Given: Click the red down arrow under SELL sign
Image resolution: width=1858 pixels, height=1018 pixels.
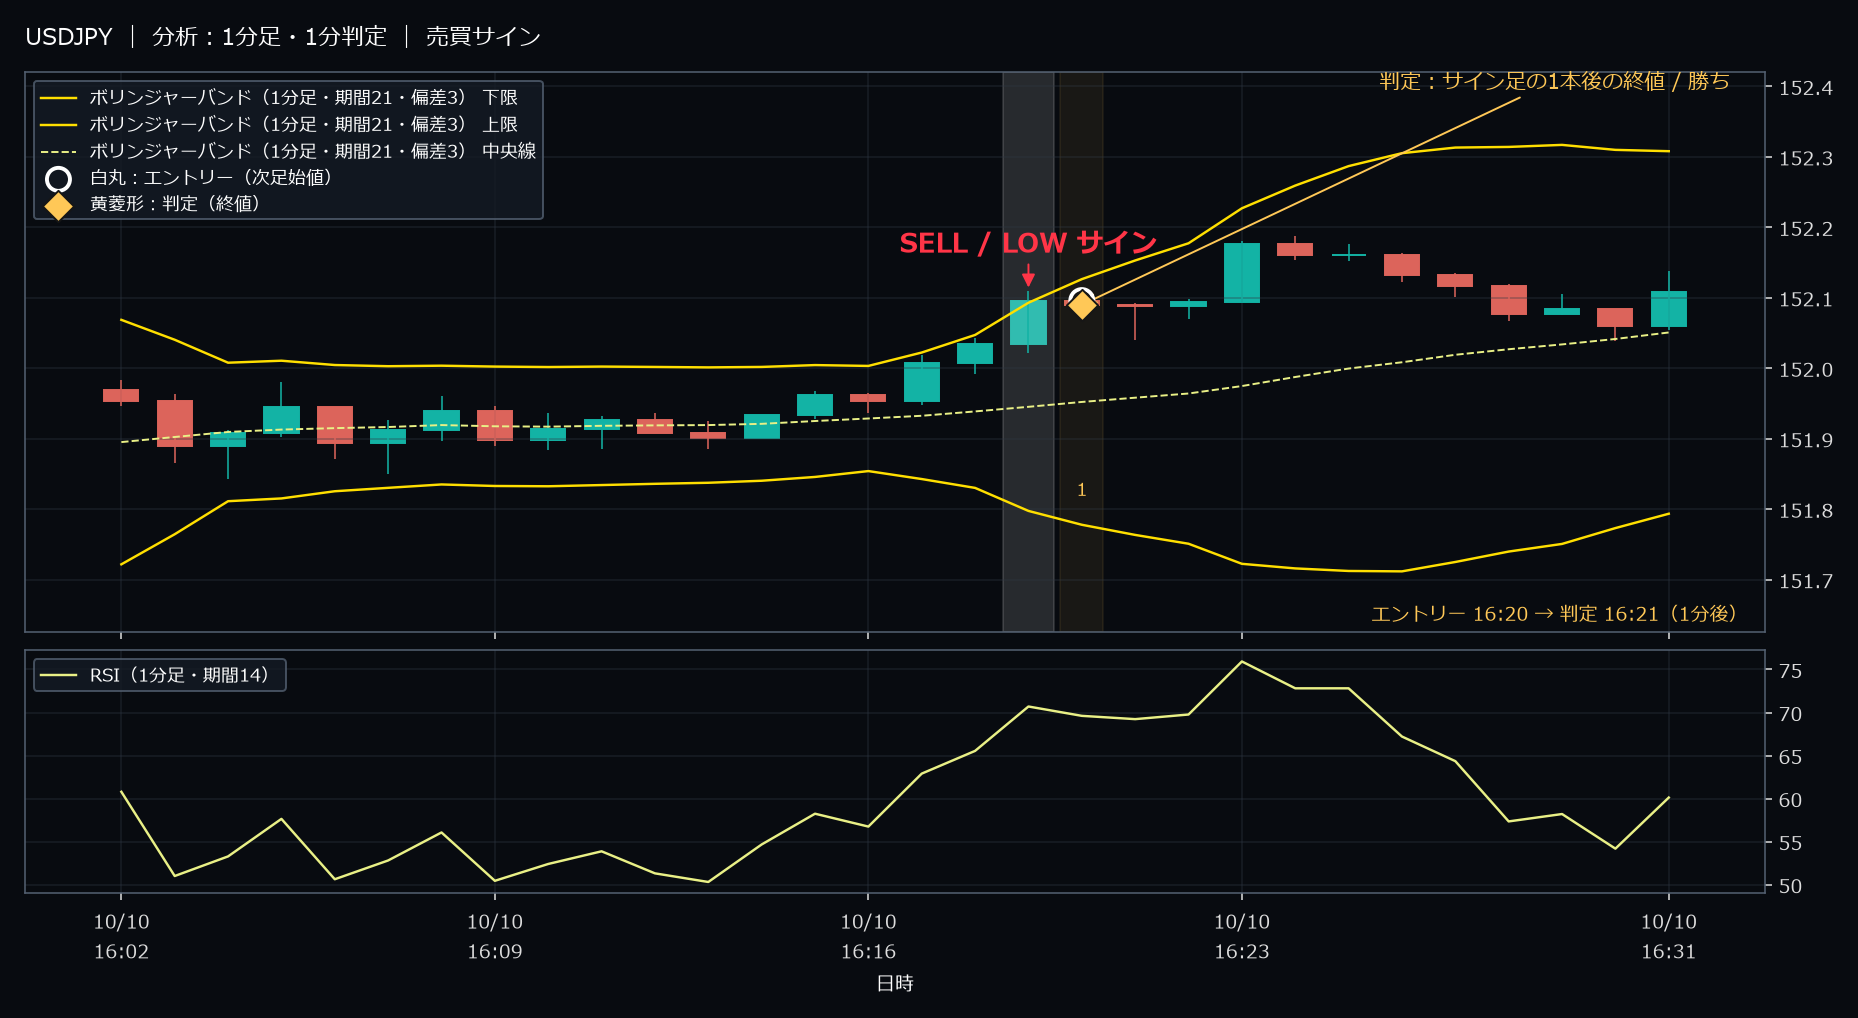Looking at the screenshot, I should coord(1028,275).
